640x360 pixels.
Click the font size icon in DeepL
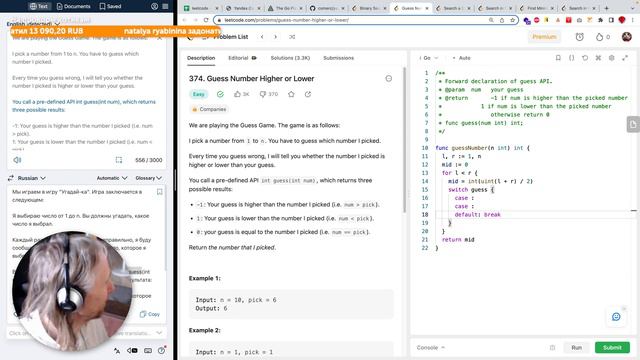[117, 350]
